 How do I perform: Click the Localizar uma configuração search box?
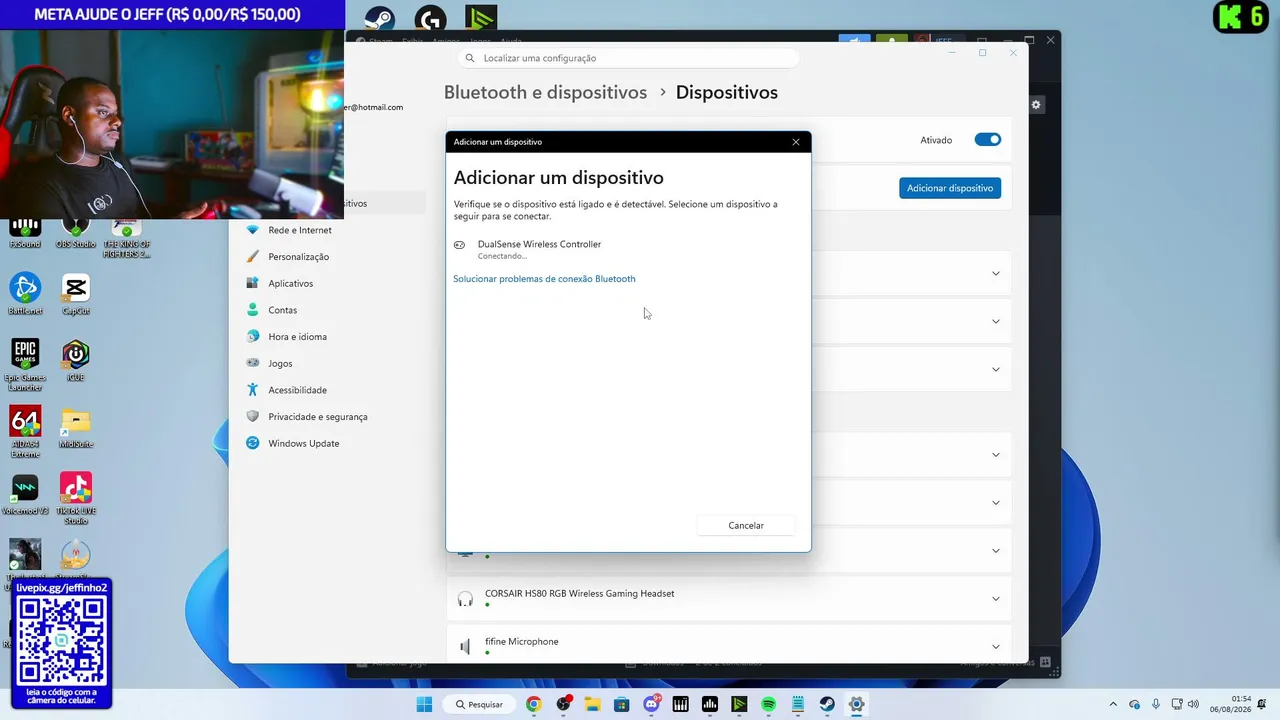click(628, 58)
